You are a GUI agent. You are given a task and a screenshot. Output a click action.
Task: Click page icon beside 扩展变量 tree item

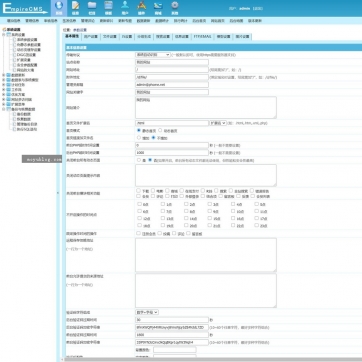[14, 60]
